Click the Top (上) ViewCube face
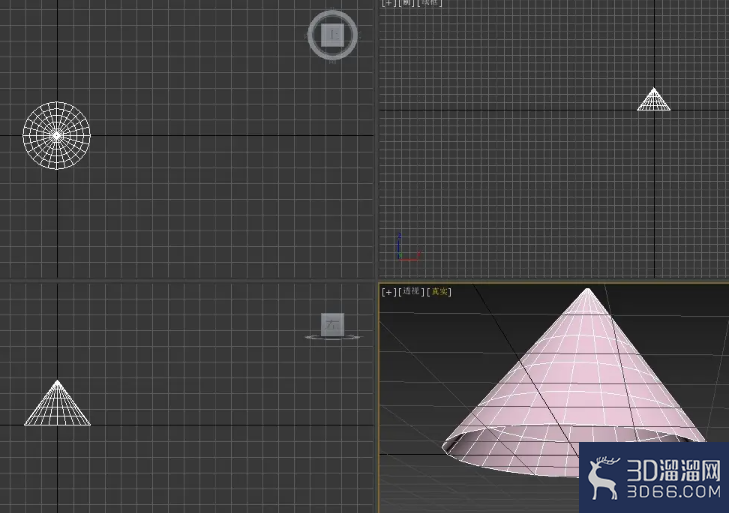Viewport: 729px width, 513px height. click(x=332, y=35)
